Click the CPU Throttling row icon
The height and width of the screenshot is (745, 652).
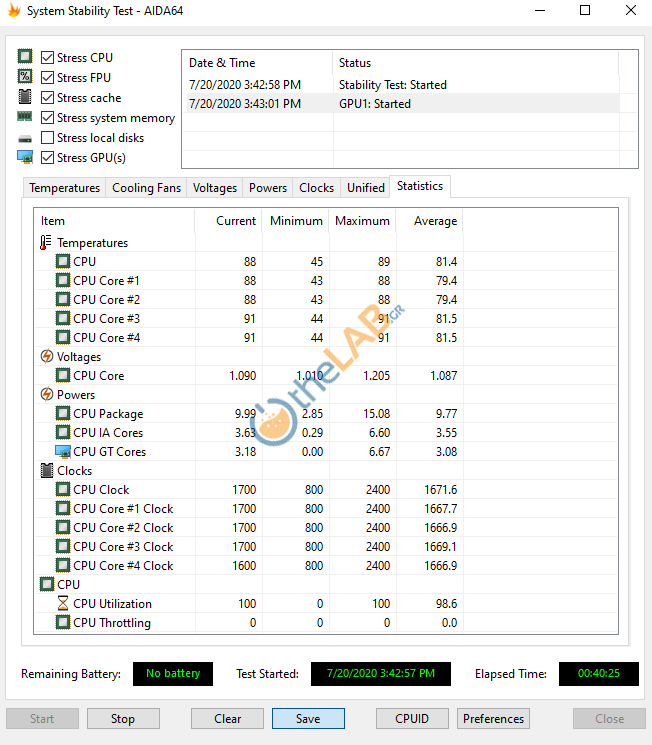63,622
